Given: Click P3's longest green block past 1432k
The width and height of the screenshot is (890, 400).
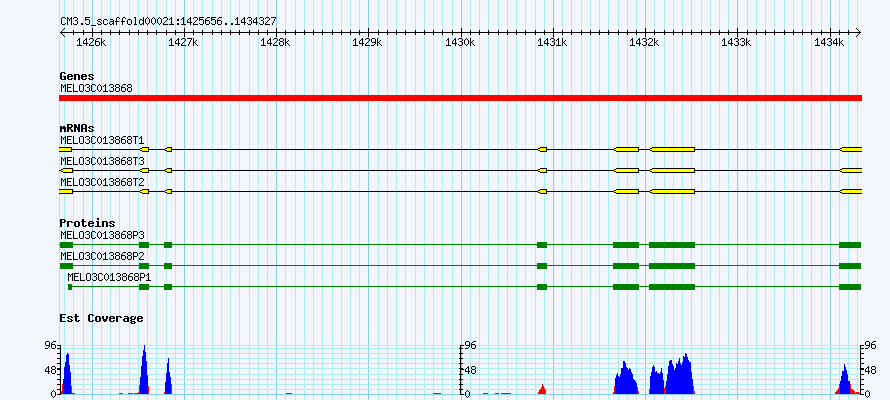Looking at the screenshot, I should [x=672, y=245].
